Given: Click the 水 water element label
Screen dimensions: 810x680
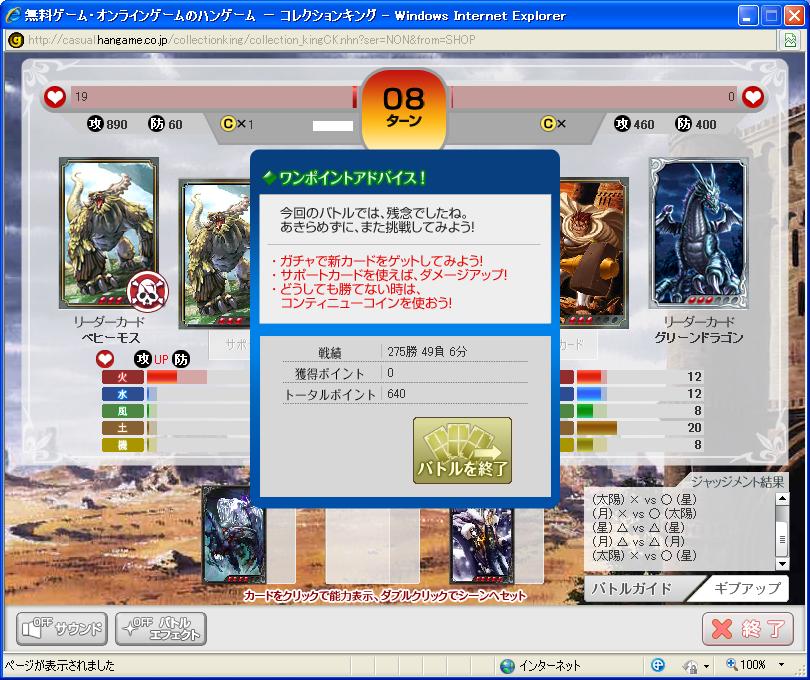Looking at the screenshot, I should [122, 394].
